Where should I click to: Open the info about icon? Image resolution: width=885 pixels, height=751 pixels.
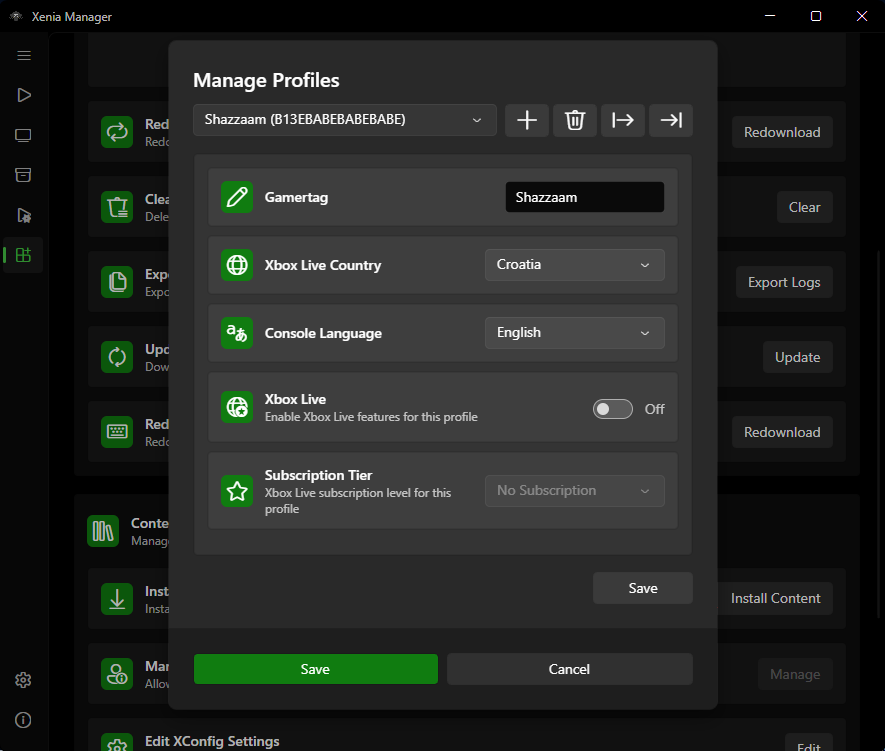click(23, 720)
